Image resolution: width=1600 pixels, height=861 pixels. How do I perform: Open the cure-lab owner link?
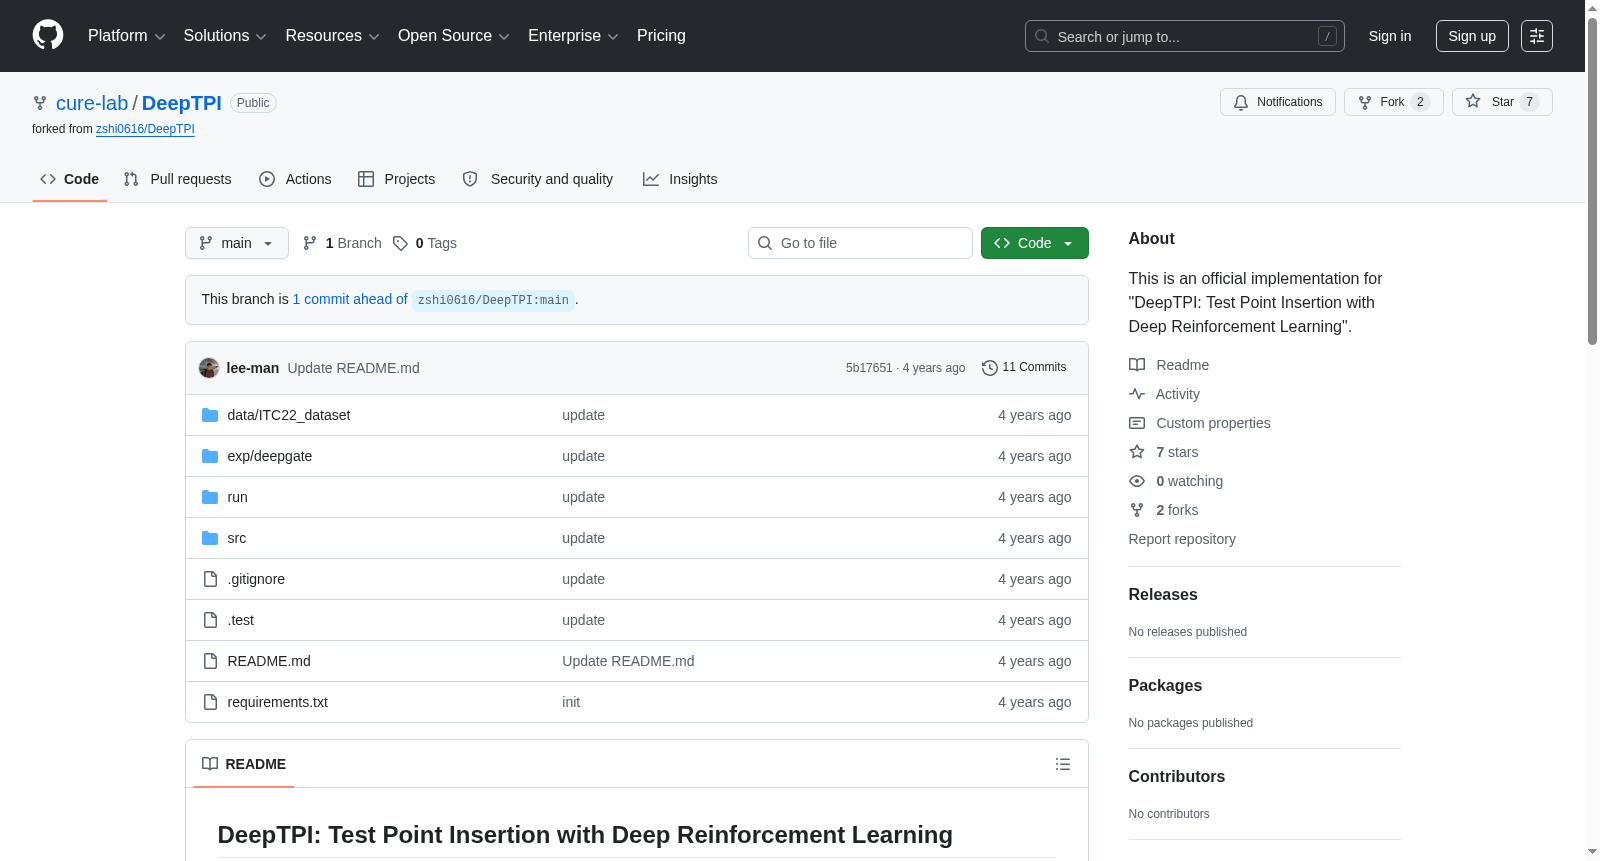point(92,103)
